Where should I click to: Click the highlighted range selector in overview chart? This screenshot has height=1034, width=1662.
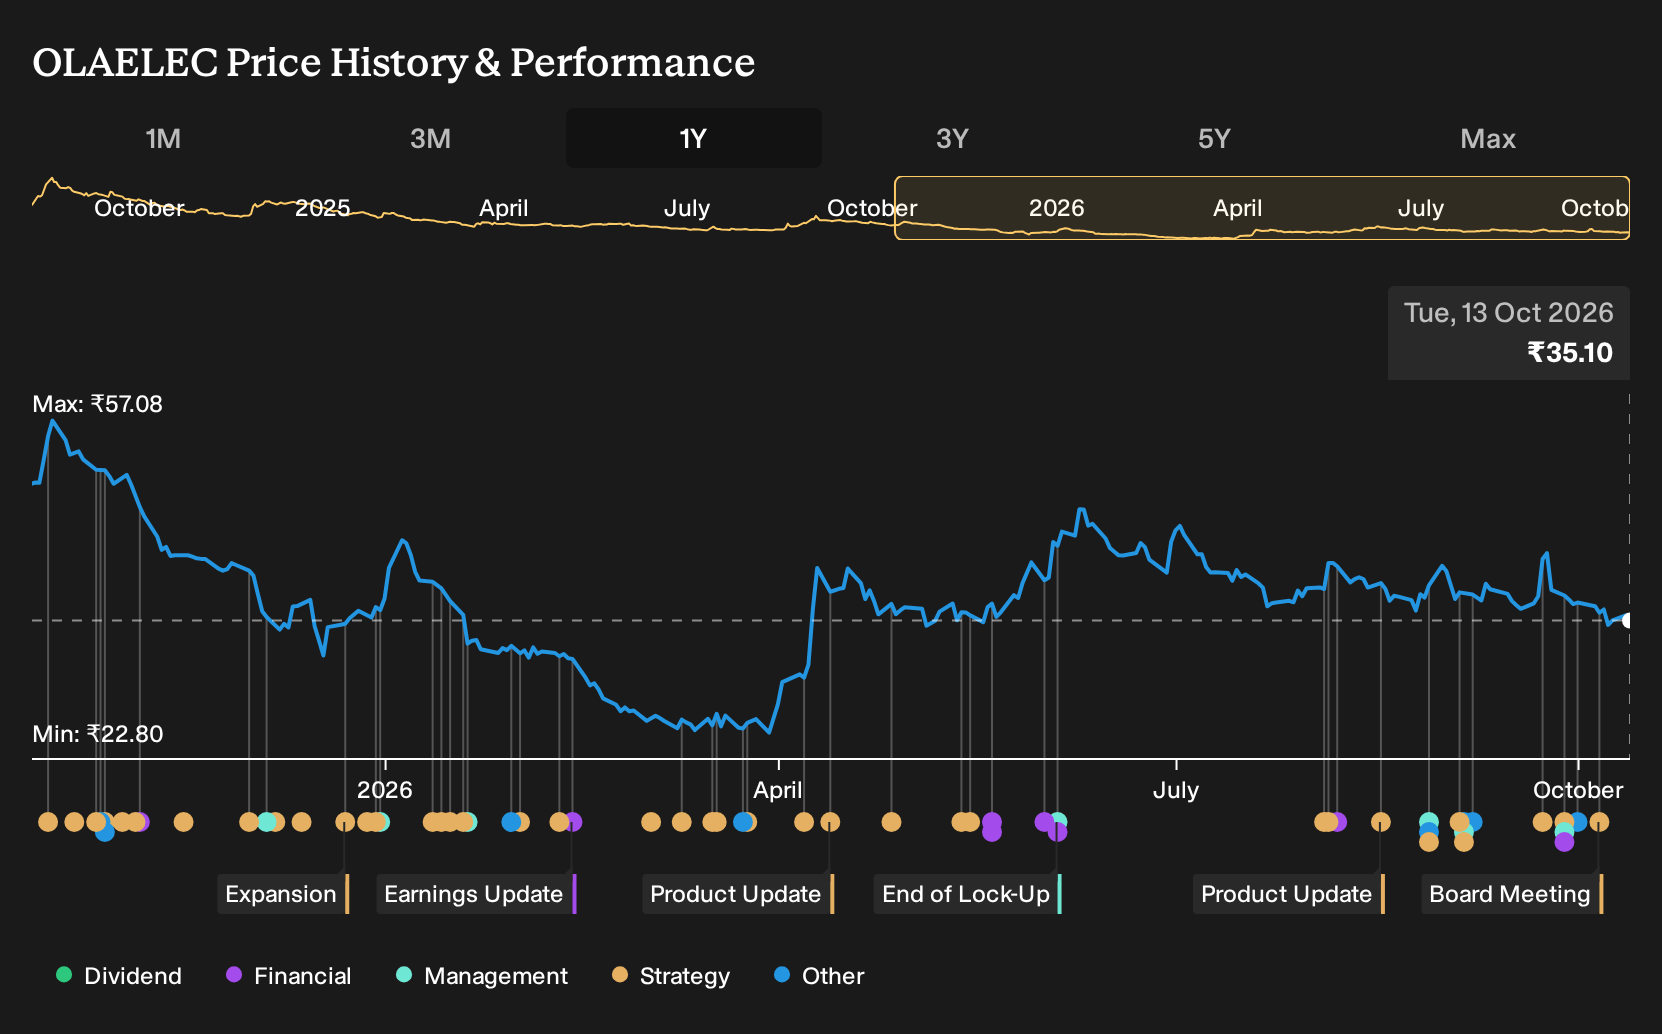pos(1262,208)
